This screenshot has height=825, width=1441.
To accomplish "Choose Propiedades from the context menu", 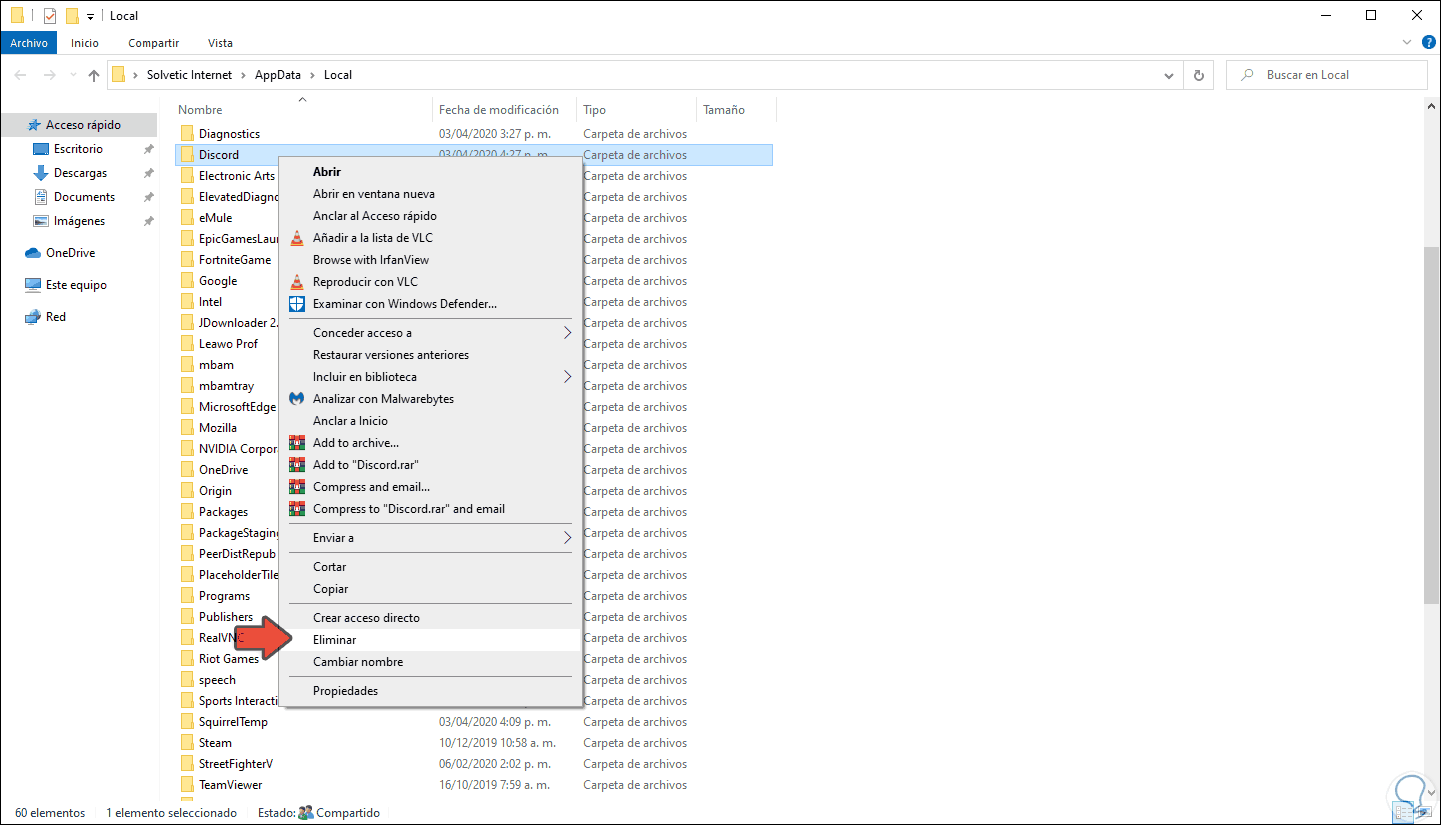I will pos(431,691).
